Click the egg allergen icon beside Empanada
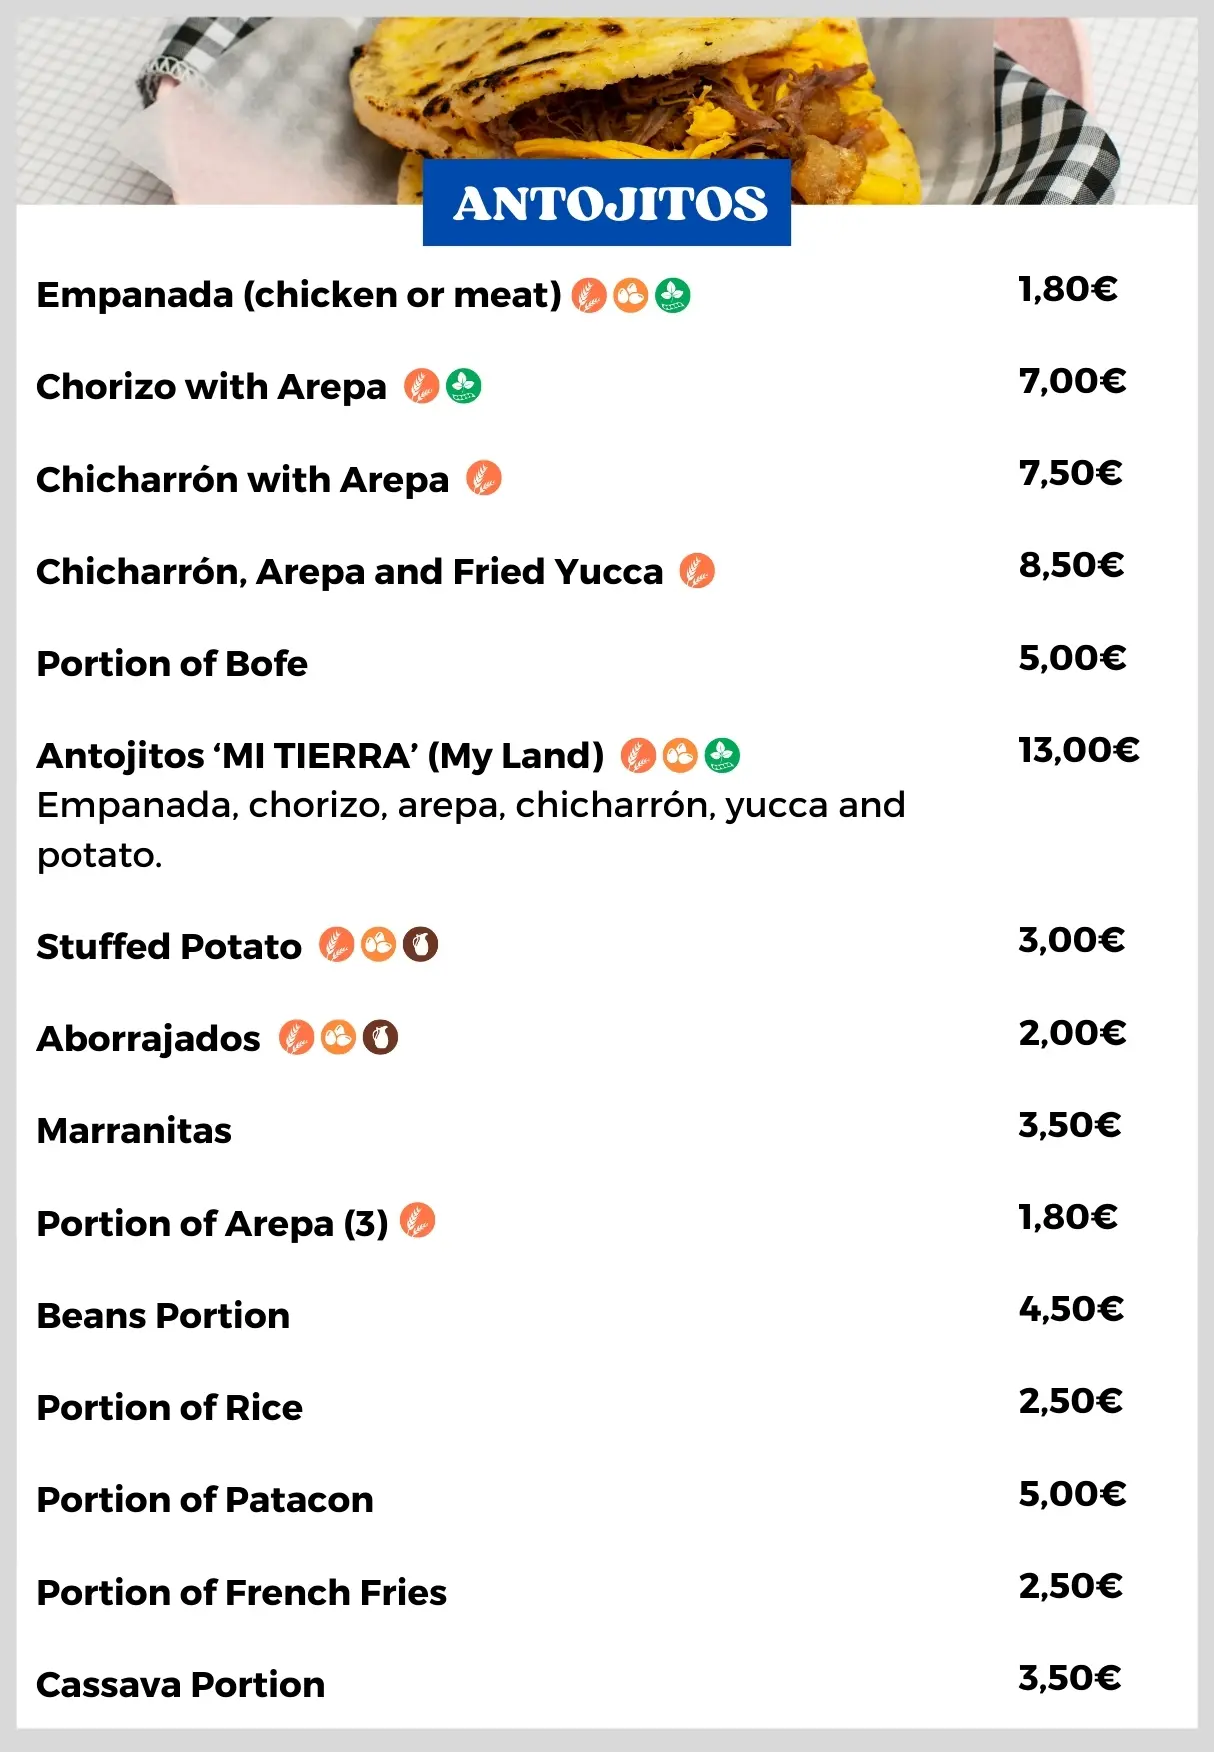This screenshot has height=1752, width=1214. click(631, 296)
